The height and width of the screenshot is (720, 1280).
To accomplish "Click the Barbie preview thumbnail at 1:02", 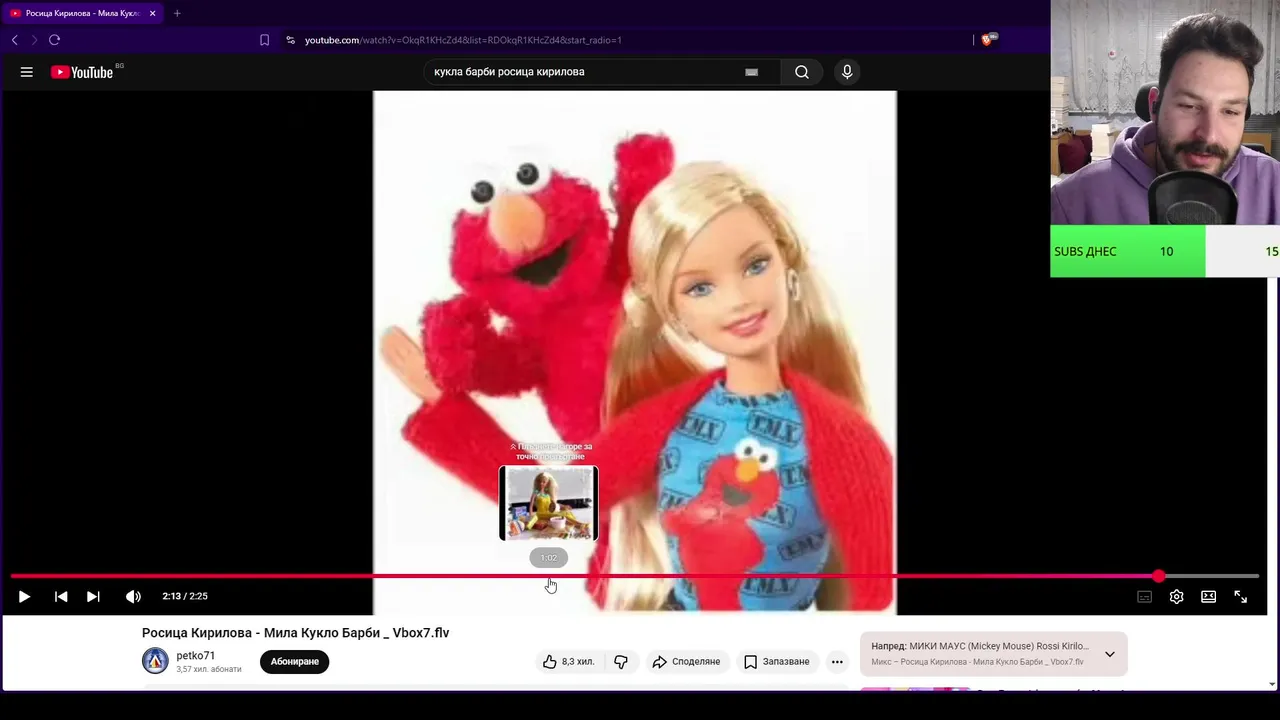I will [x=549, y=503].
